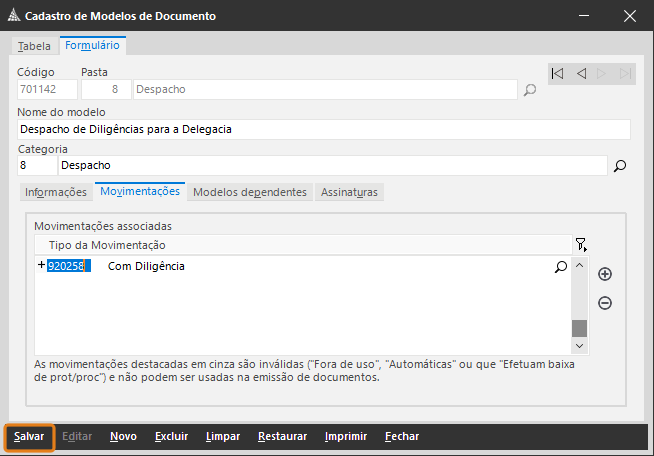This screenshot has width=654, height=456.
Task: Switch to the Tabela tab
Action: tap(34, 46)
